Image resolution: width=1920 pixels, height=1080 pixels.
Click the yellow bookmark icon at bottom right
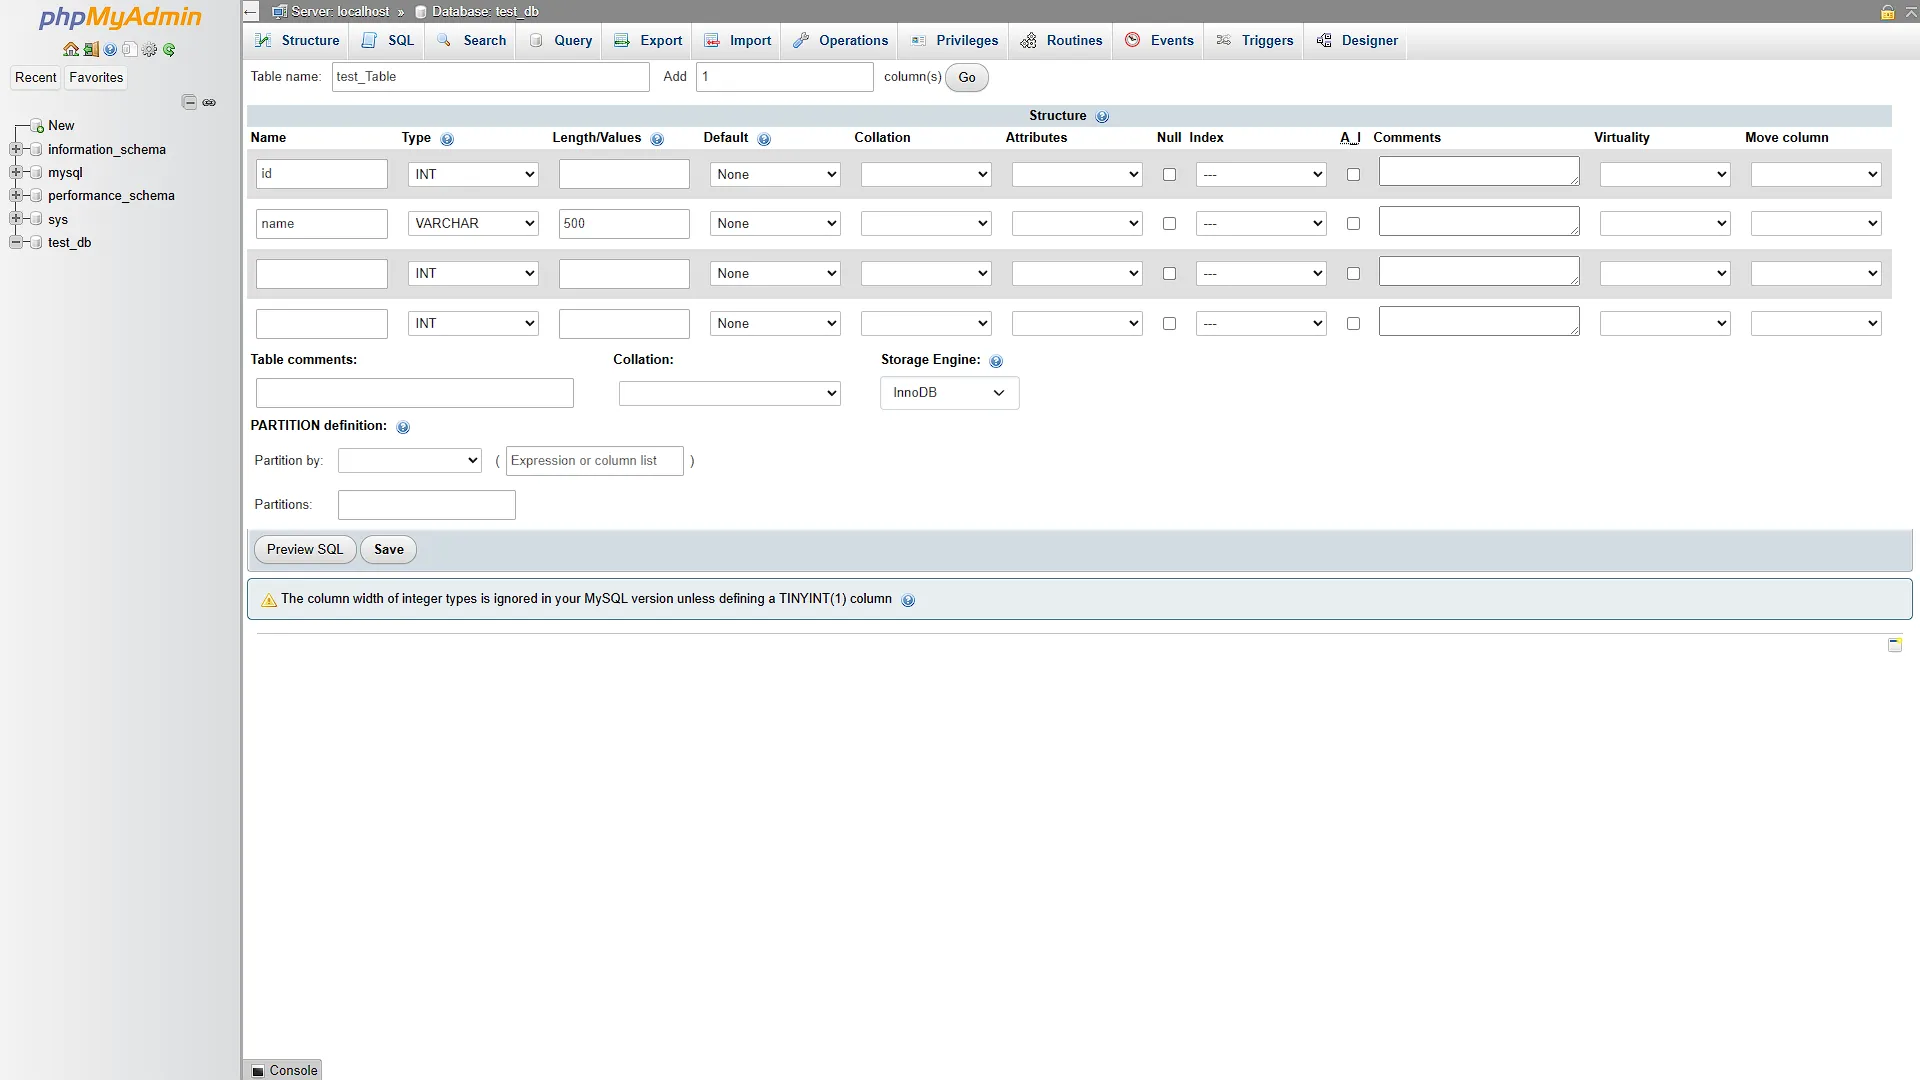pyautogui.click(x=1895, y=645)
